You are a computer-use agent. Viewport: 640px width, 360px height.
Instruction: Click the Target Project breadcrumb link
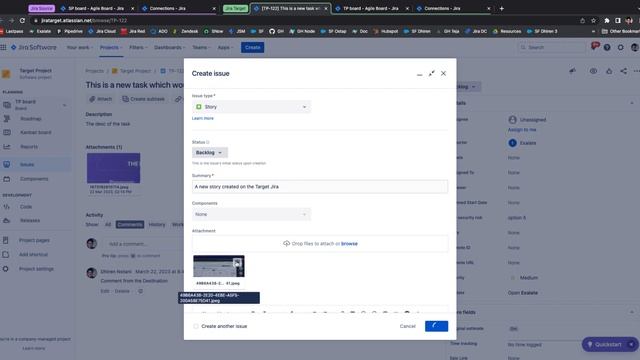click(x=131, y=71)
